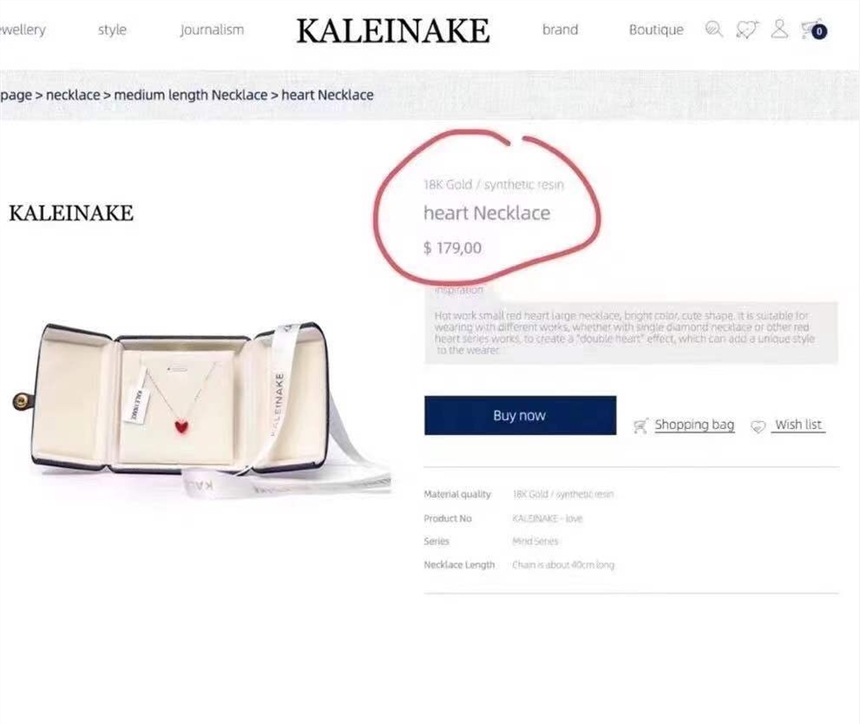Add item to Wish list link
The width and height of the screenshot is (860, 724).
click(798, 425)
